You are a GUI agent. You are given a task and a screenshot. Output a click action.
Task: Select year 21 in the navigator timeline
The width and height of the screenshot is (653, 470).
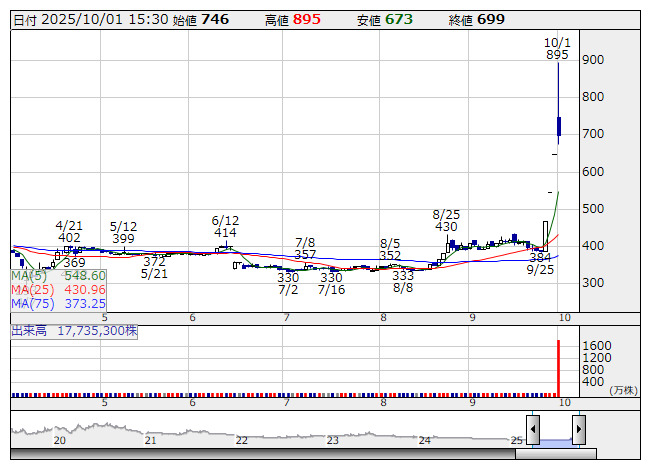click(150, 440)
